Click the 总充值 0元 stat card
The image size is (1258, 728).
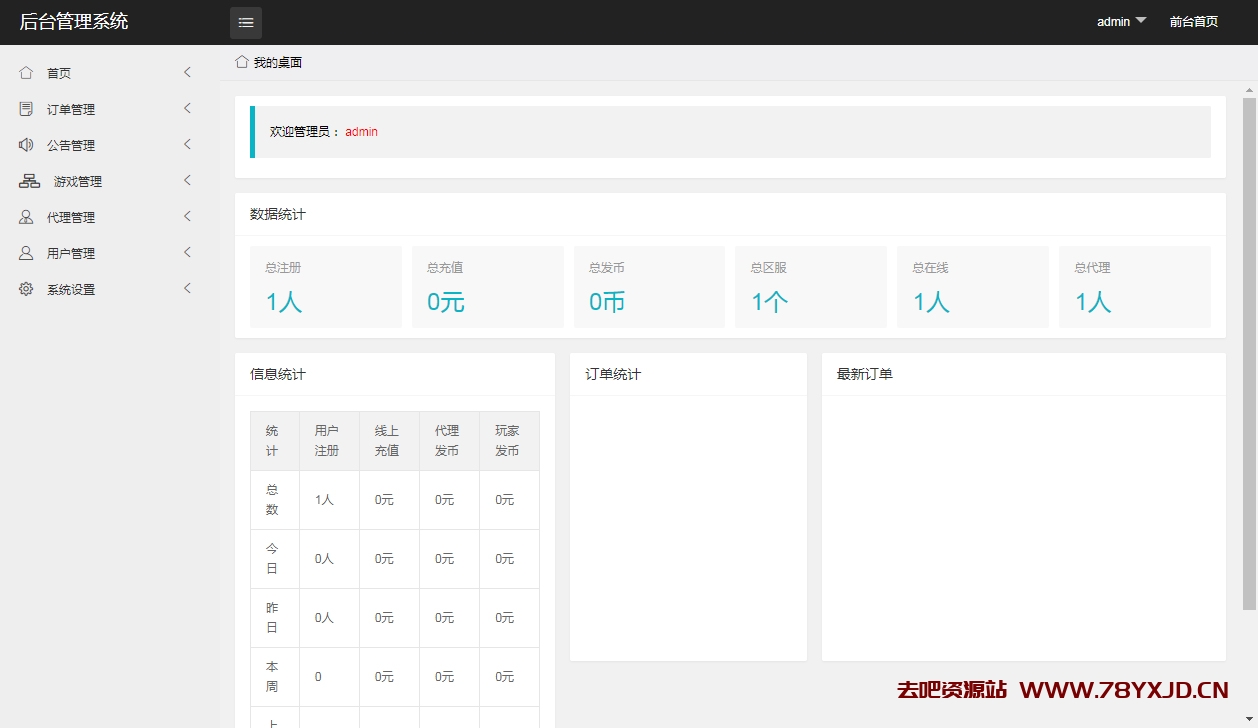488,287
